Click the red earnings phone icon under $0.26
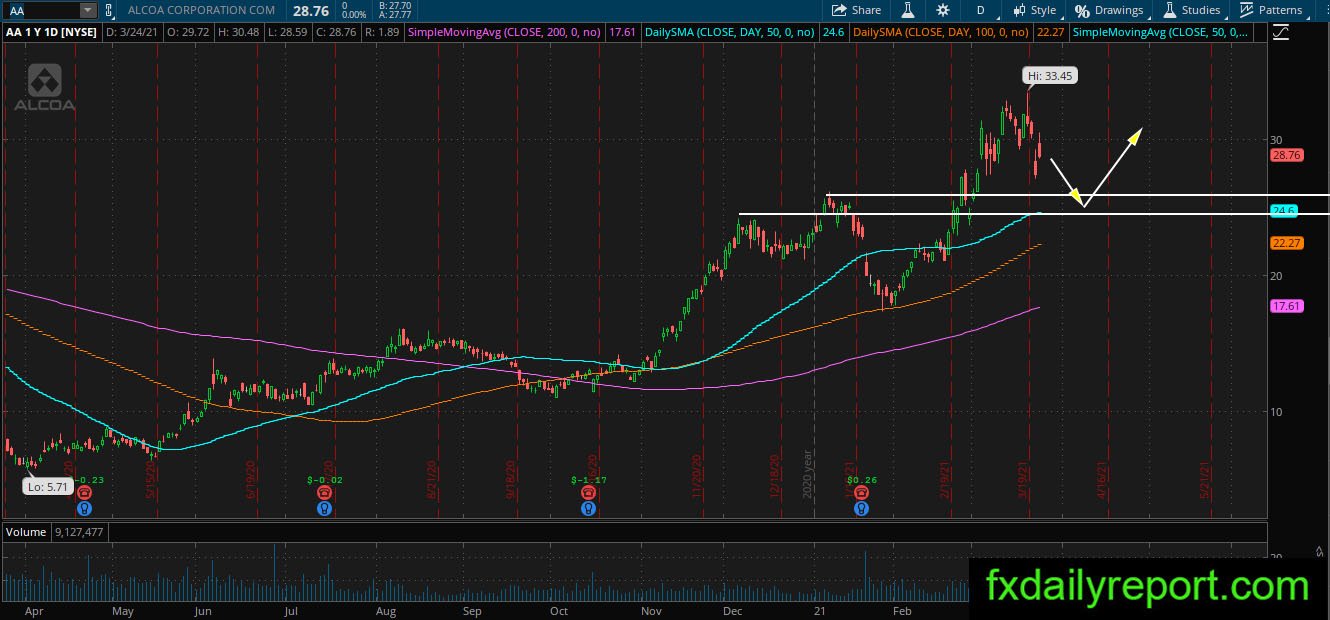The height and width of the screenshot is (620, 1330). pos(861,492)
